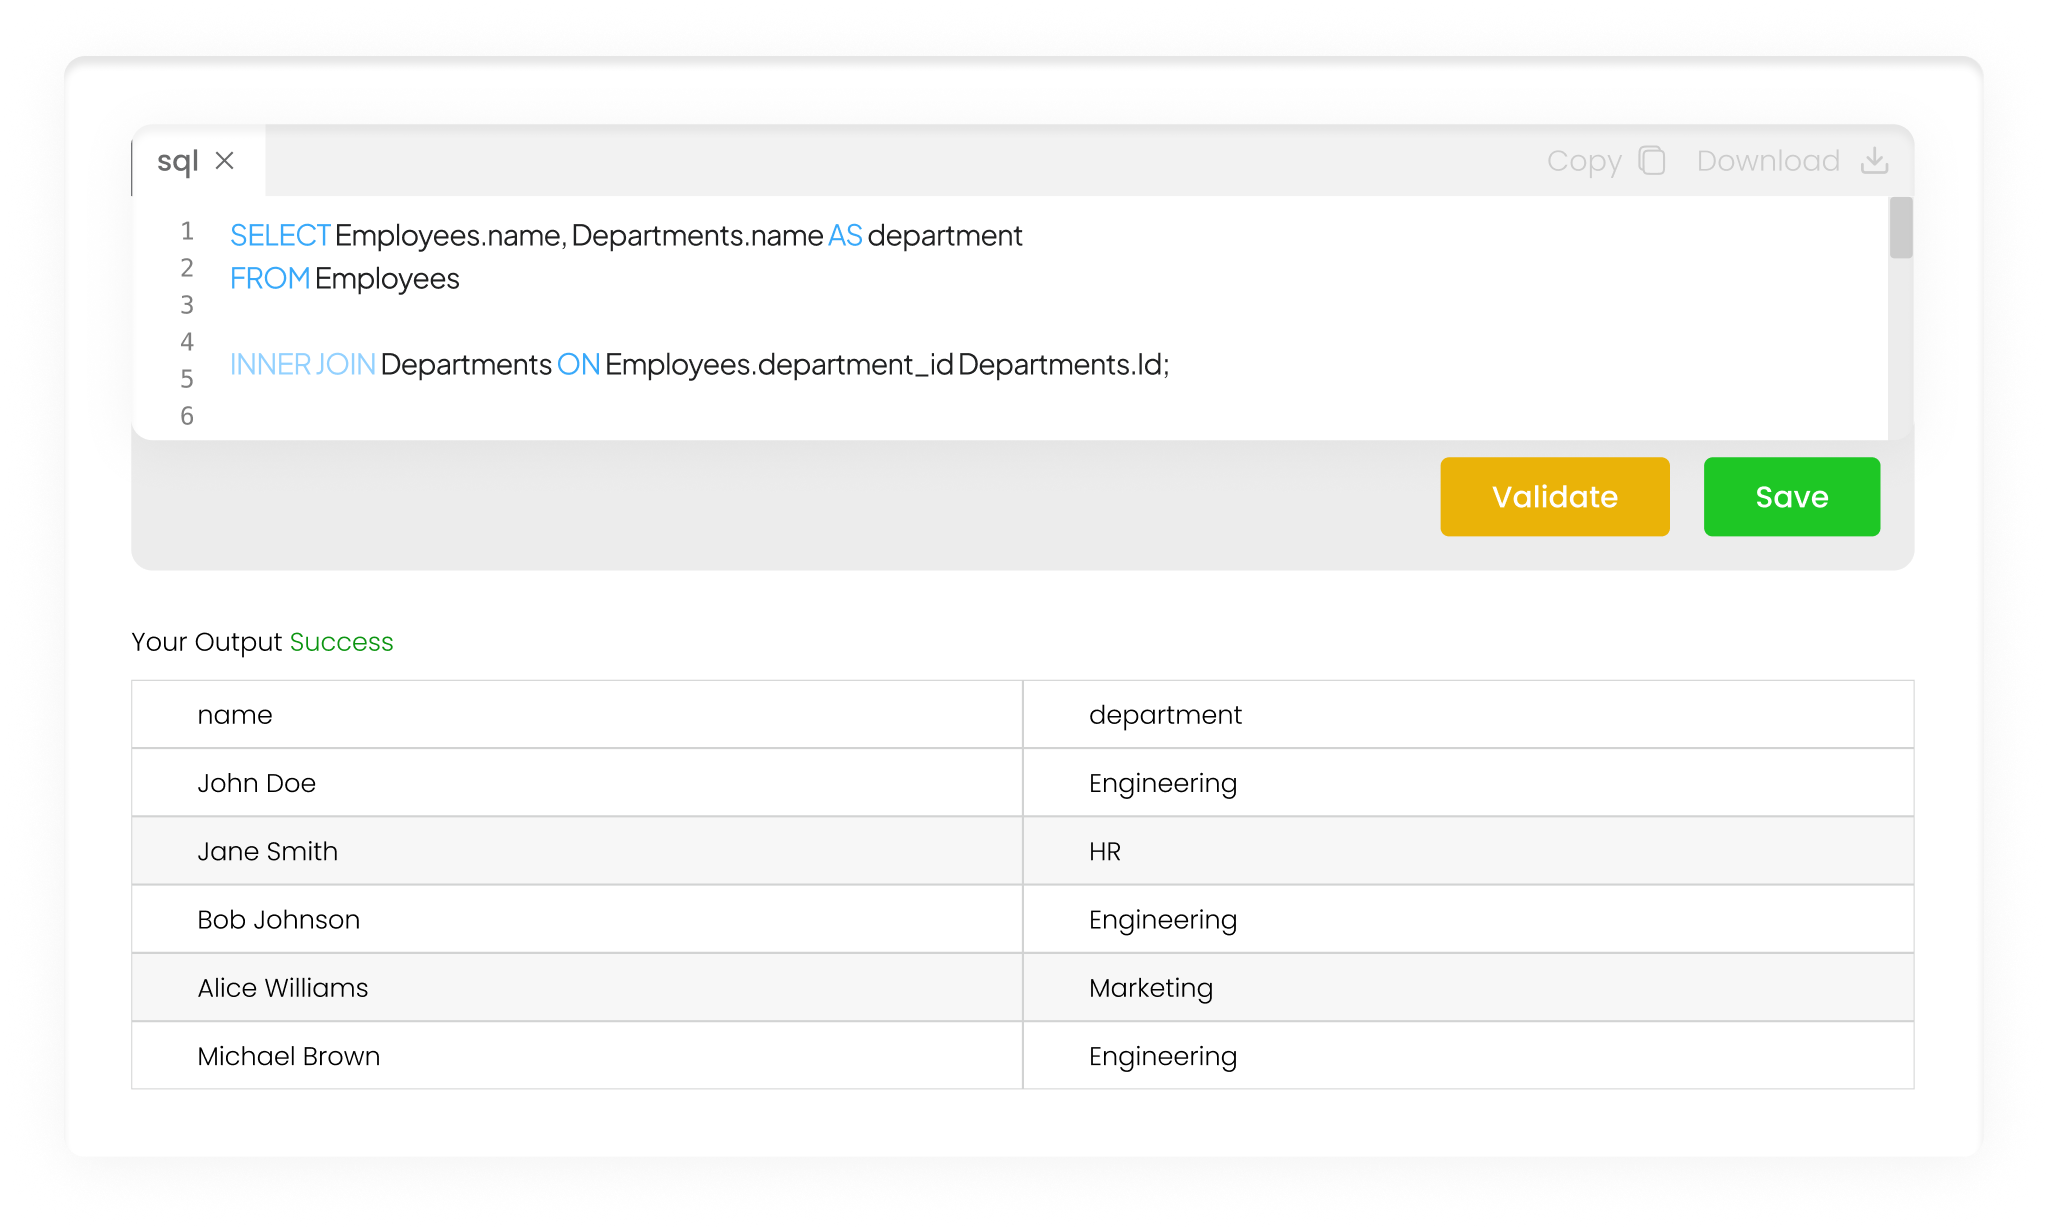The height and width of the screenshot is (1230, 2048).
Task: Click the SELECT keyword on line 1
Action: [x=280, y=235]
